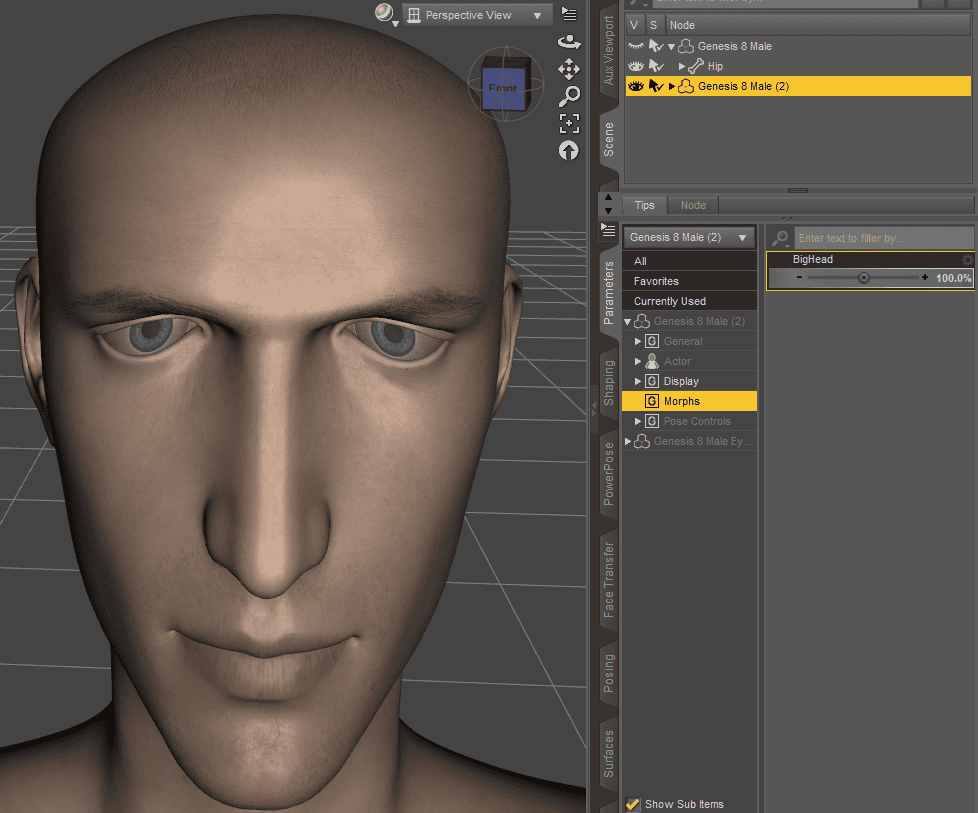Activate the camera zoom magnifier icon
Image resolution: width=978 pixels, height=813 pixels.
[x=569, y=96]
